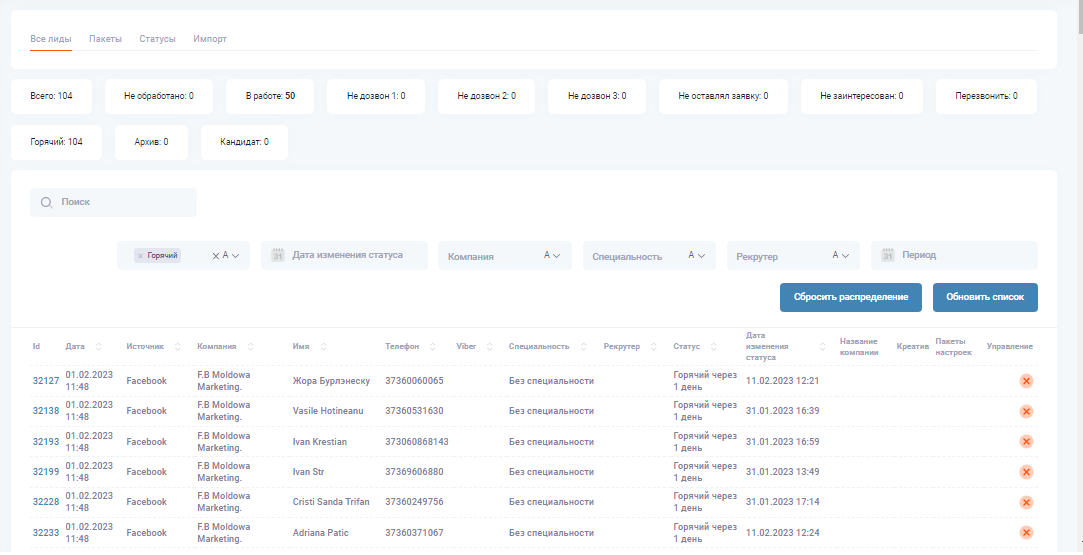Remove the Горячий filter tag
1083x555 pixels.
(140, 256)
